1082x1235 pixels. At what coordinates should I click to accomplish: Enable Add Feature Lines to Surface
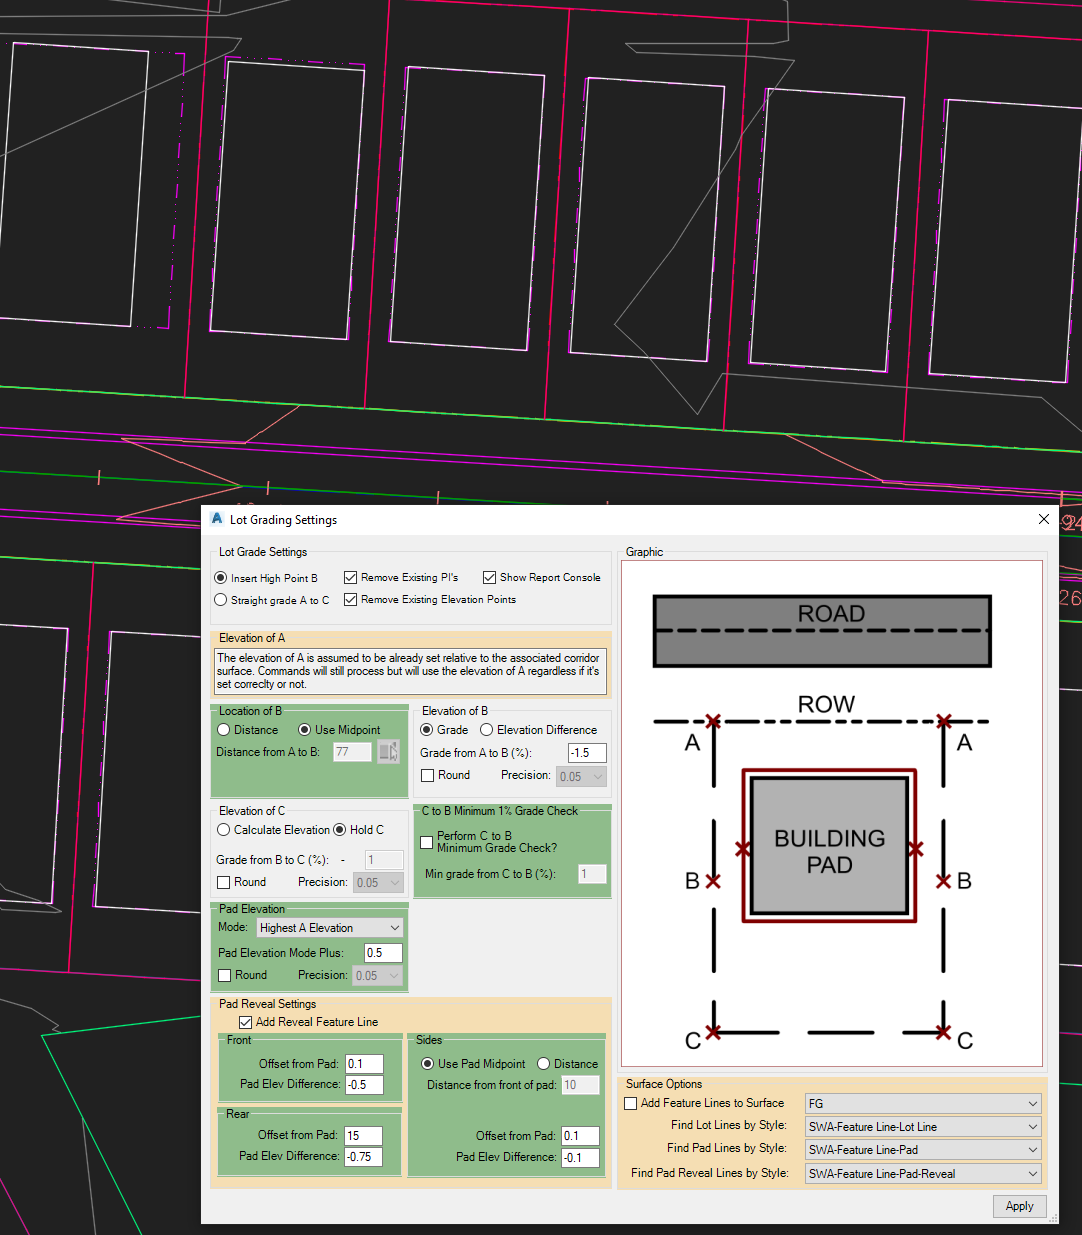point(630,1102)
